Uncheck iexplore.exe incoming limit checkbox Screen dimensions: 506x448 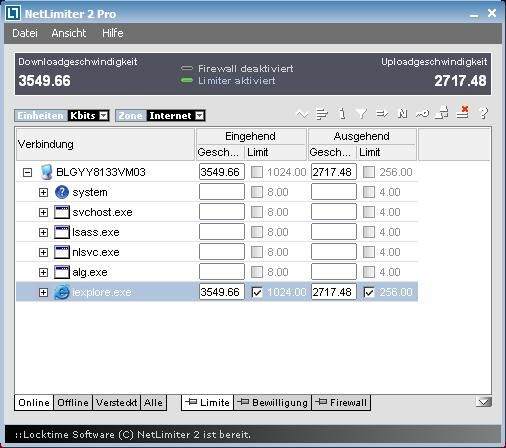tap(257, 292)
